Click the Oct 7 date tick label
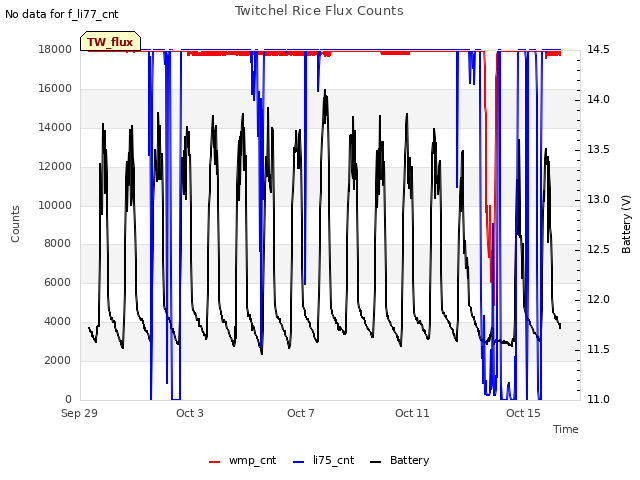Image resolution: width=640 pixels, height=480 pixels. [301, 413]
